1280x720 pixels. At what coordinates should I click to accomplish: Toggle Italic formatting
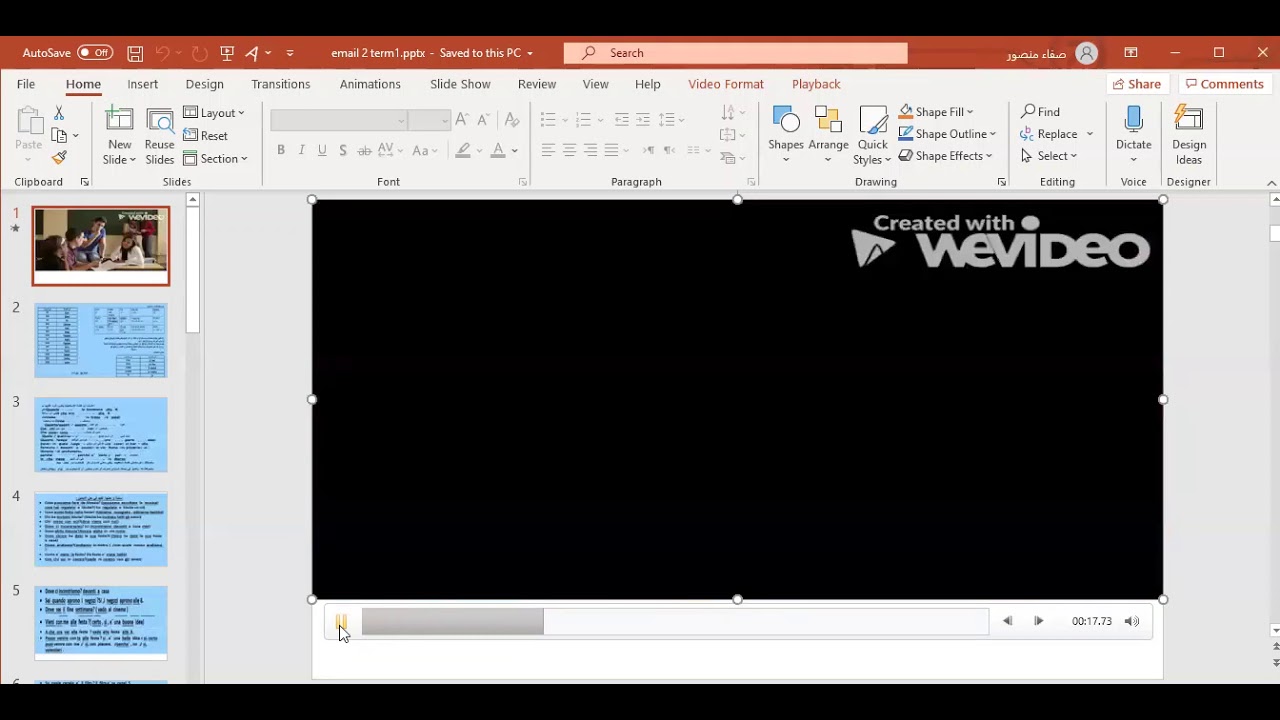[302, 150]
